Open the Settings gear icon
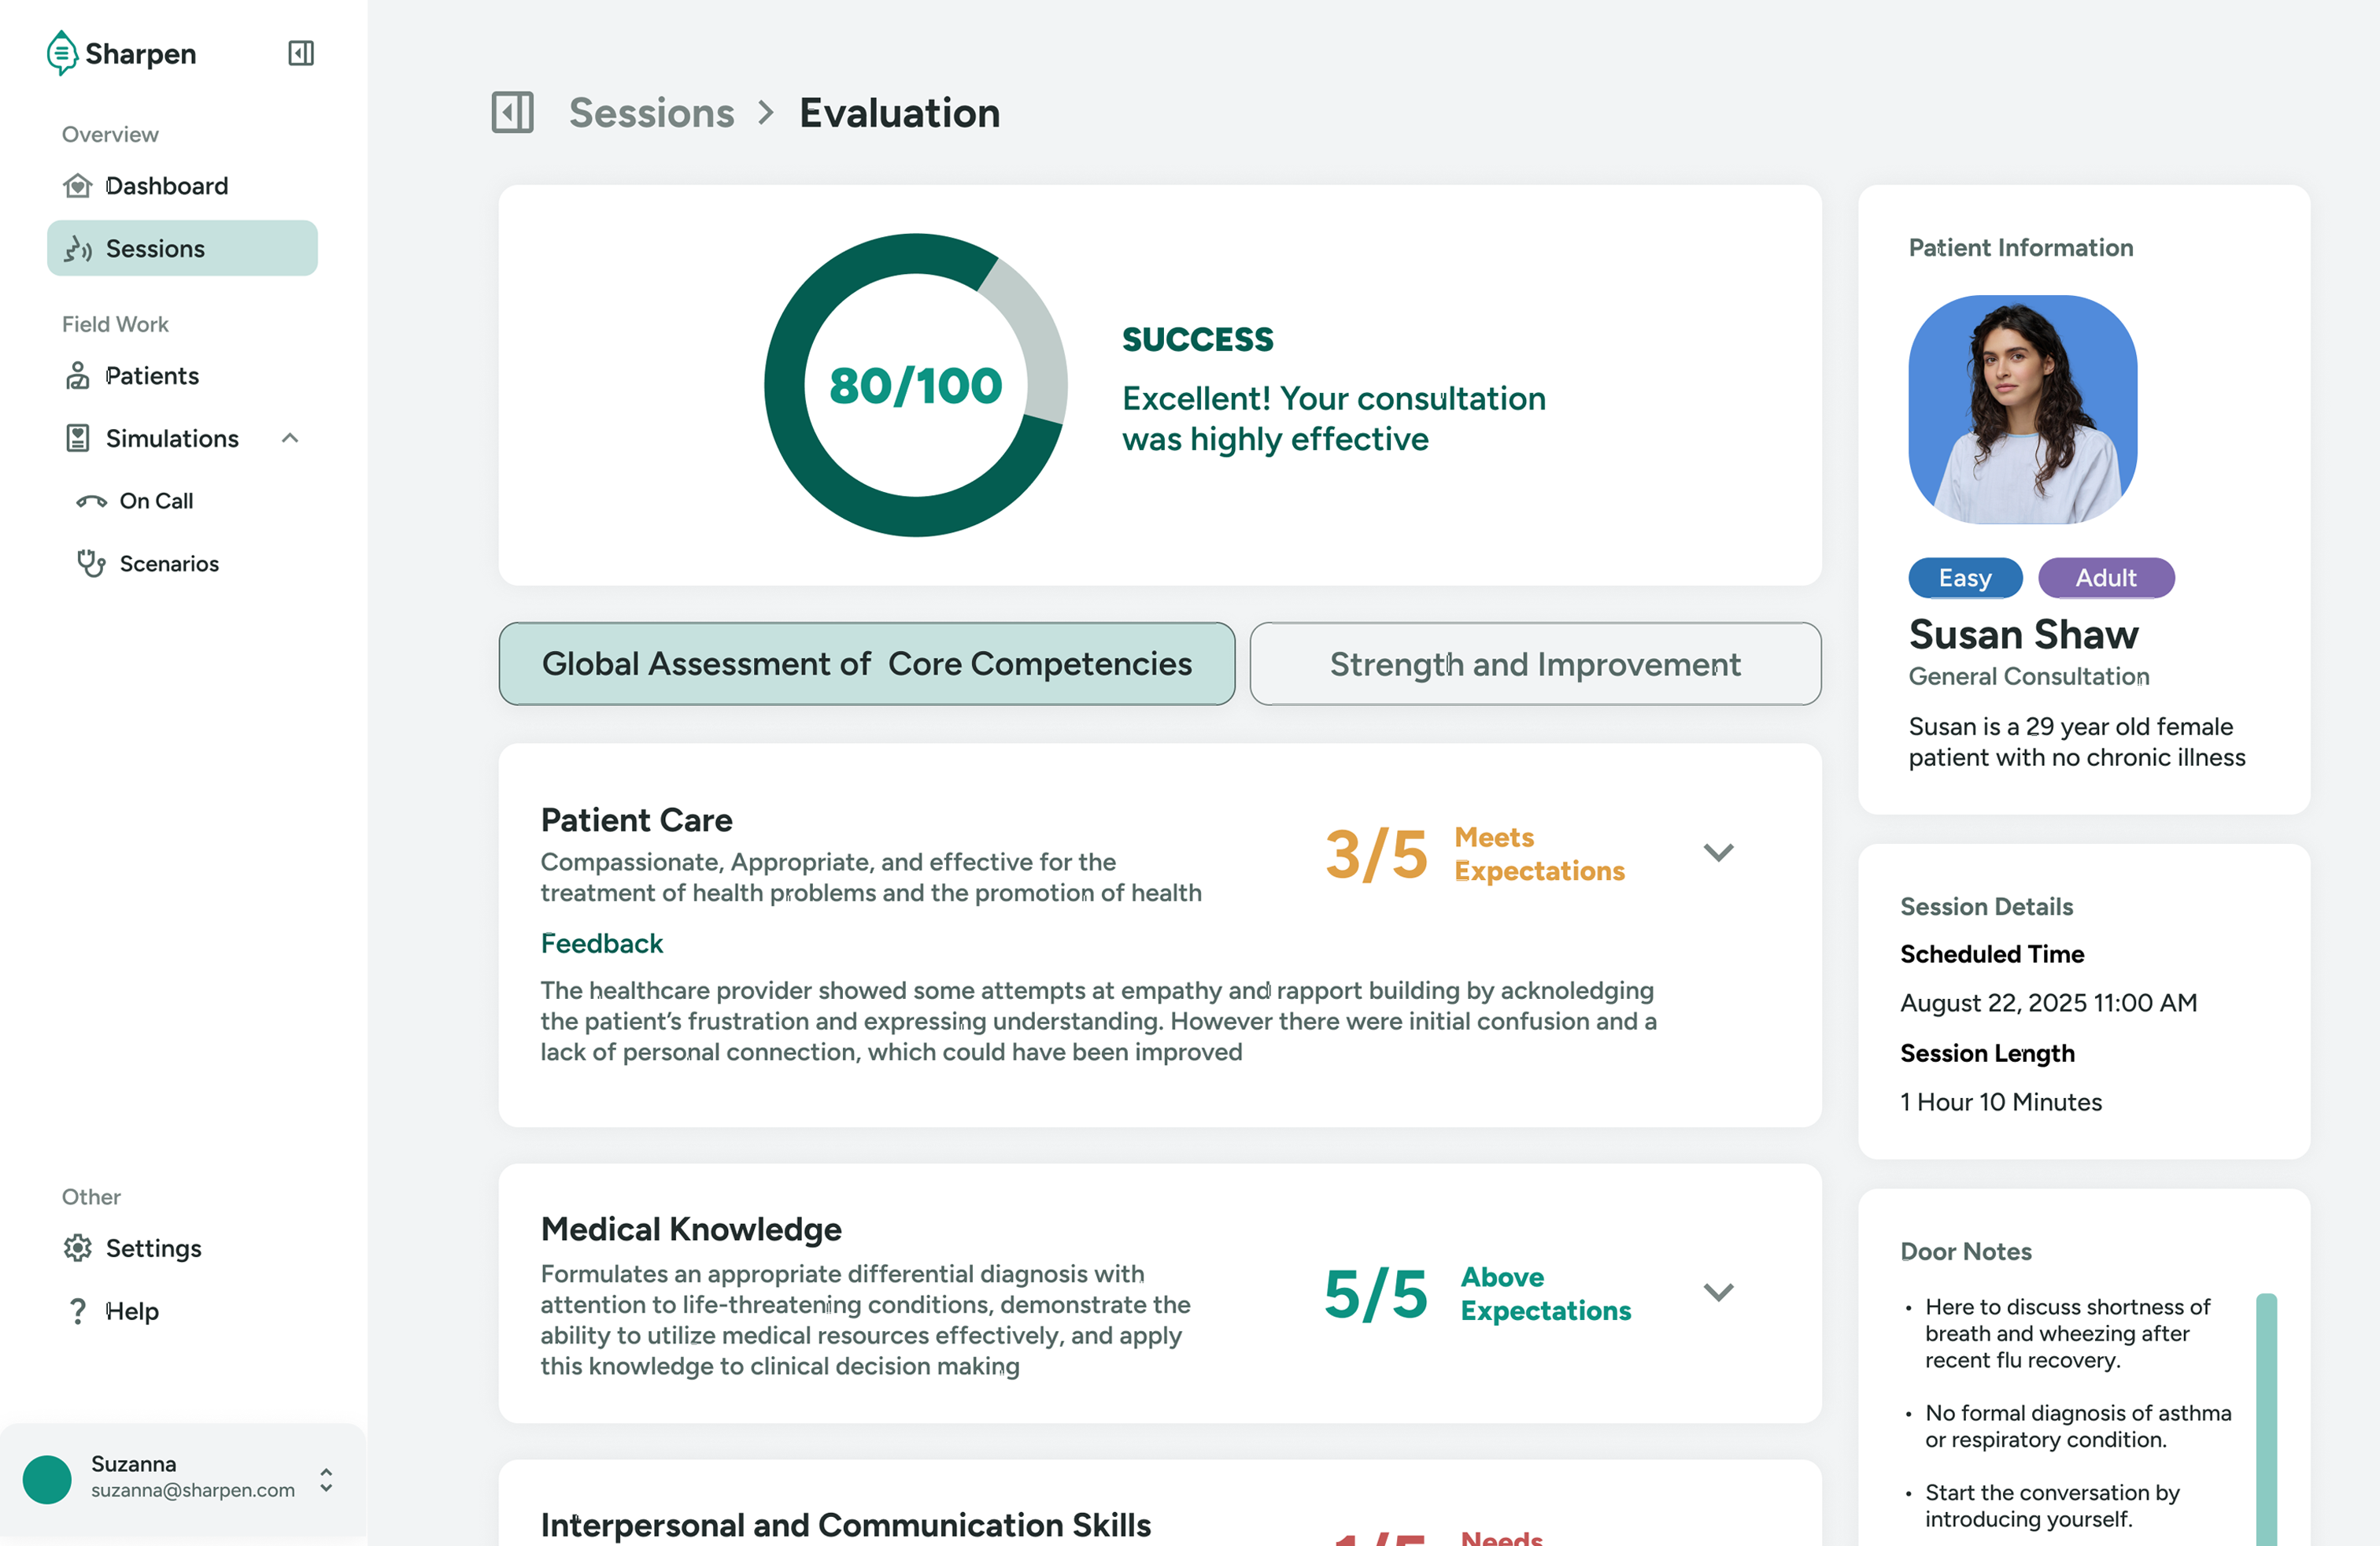This screenshot has height=1546, width=2380. (x=77, y=1248)
